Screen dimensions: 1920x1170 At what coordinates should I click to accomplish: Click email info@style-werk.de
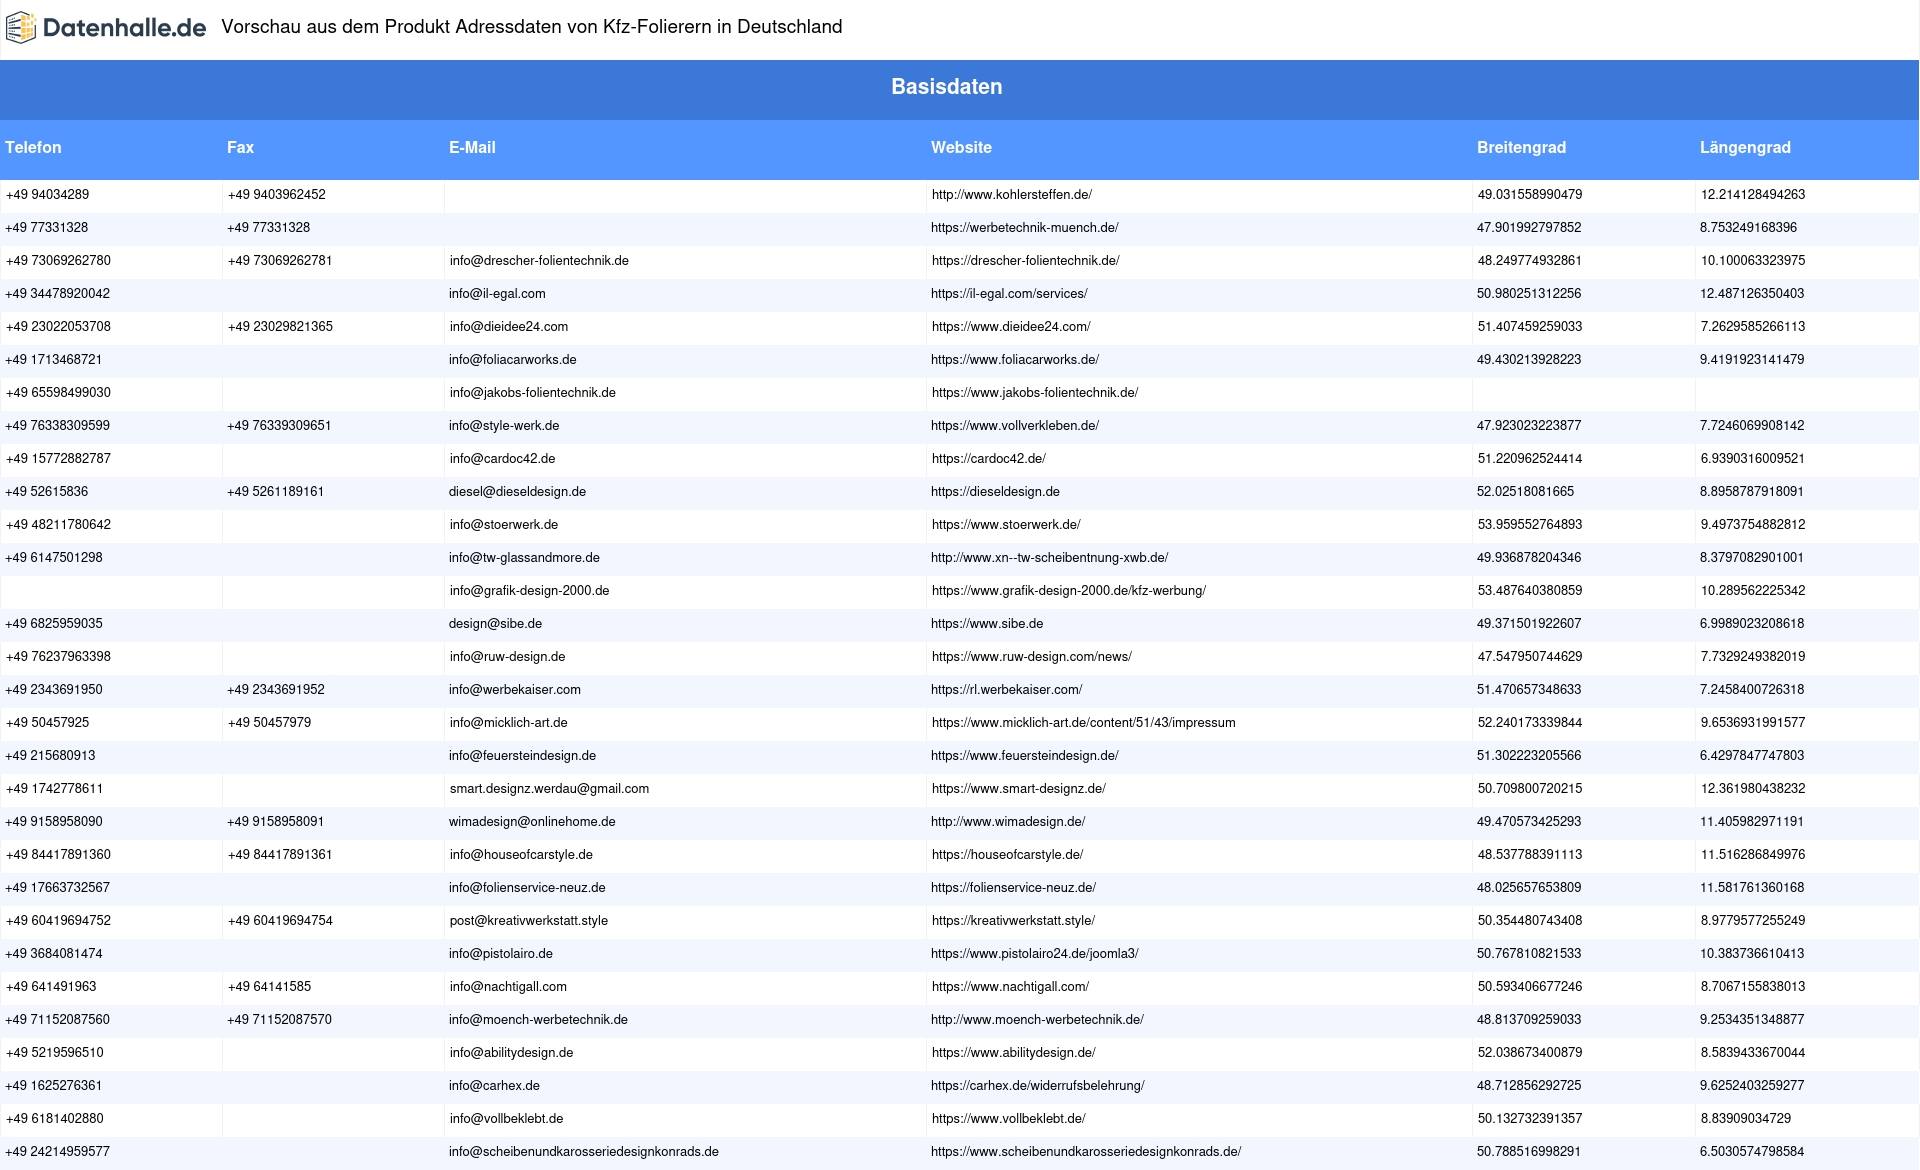coord(504,426)
